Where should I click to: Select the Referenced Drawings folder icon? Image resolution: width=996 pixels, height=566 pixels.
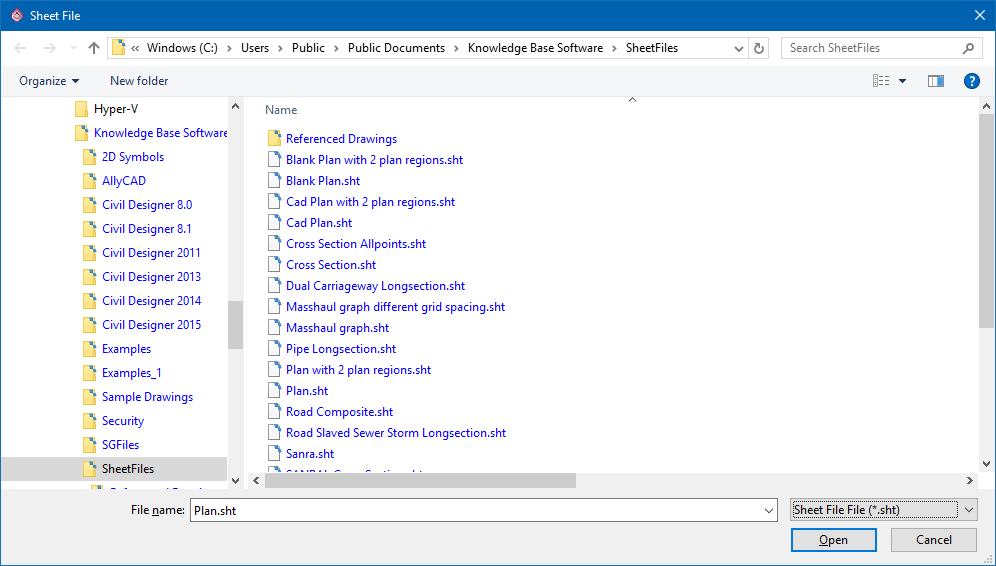click(x=274, y=139)
